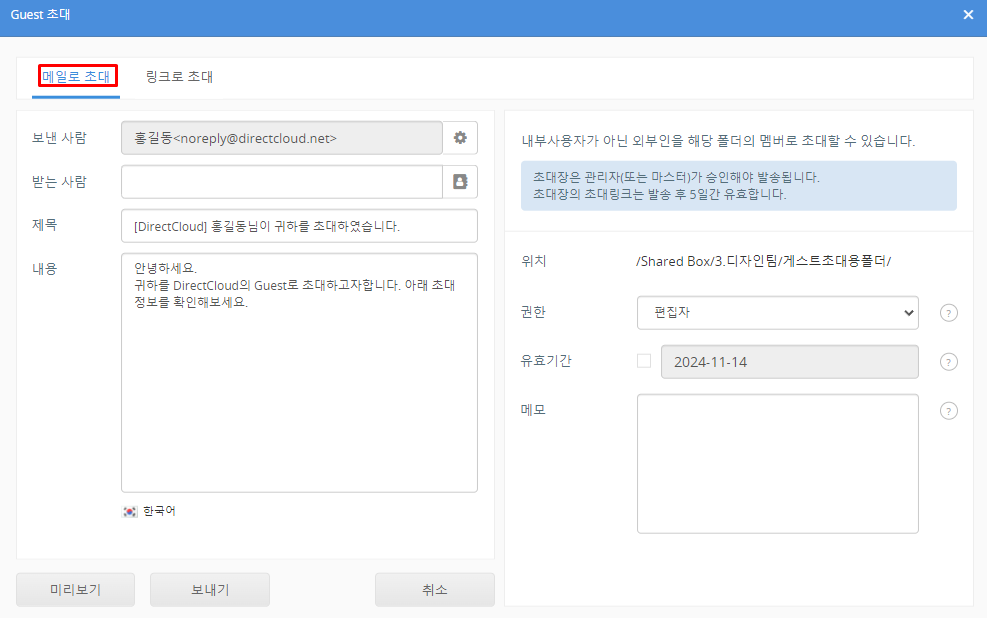Focus the 받는 사람 recipient field

click(281, 182)
